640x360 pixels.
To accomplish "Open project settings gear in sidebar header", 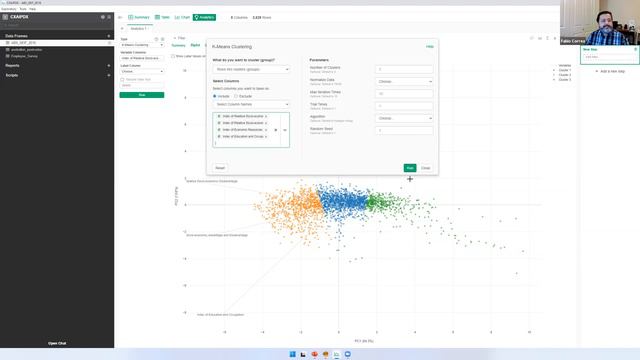I will pos(103,17).
